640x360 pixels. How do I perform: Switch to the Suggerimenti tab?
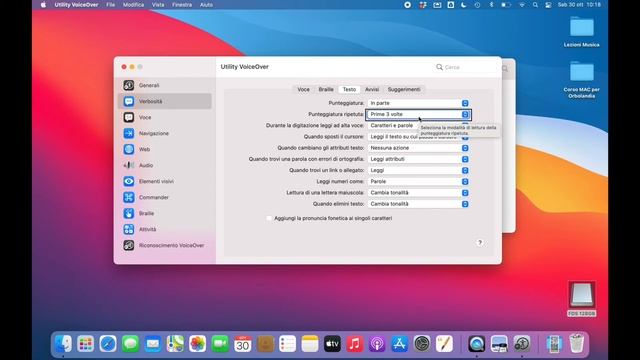[x=404, y=89]
